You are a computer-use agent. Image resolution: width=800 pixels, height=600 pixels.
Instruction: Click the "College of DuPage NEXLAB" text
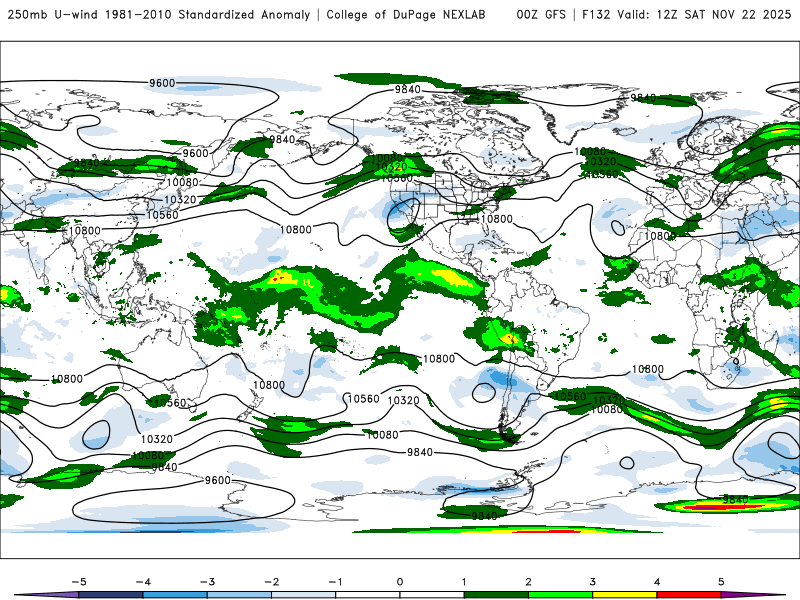coord(406,15)
